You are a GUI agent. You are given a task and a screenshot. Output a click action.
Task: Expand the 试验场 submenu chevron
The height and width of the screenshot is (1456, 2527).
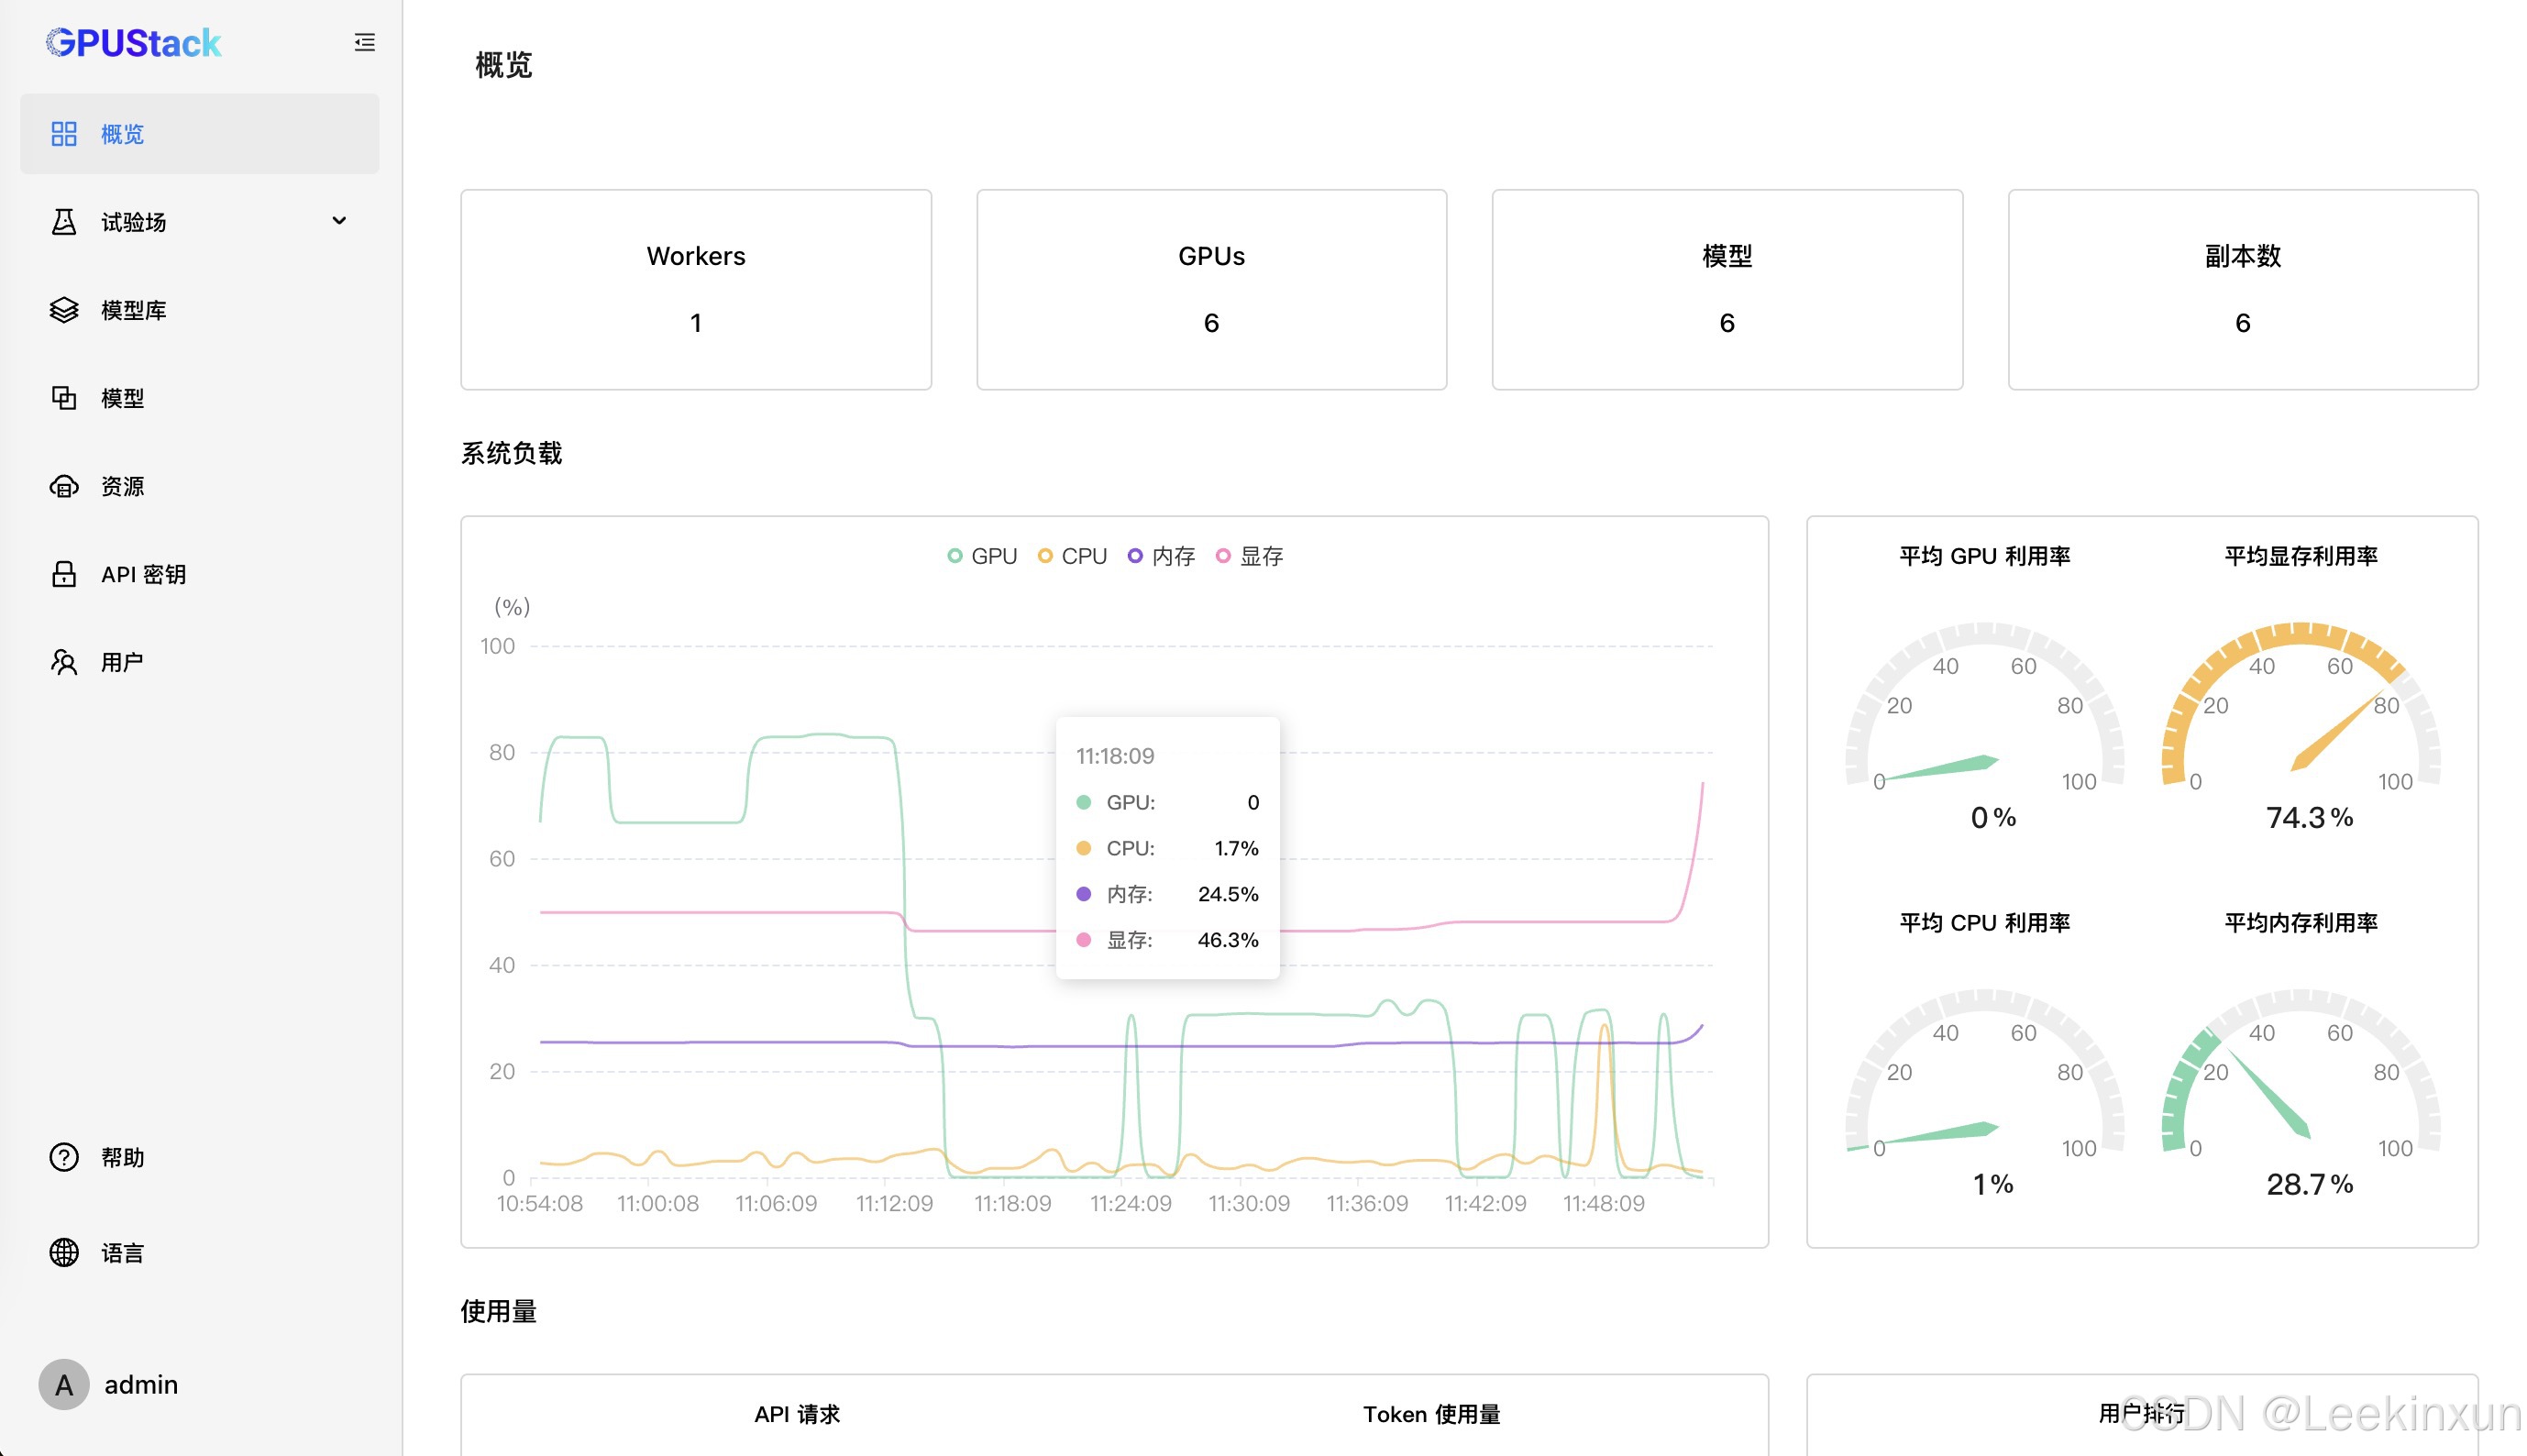click(339, 221)
